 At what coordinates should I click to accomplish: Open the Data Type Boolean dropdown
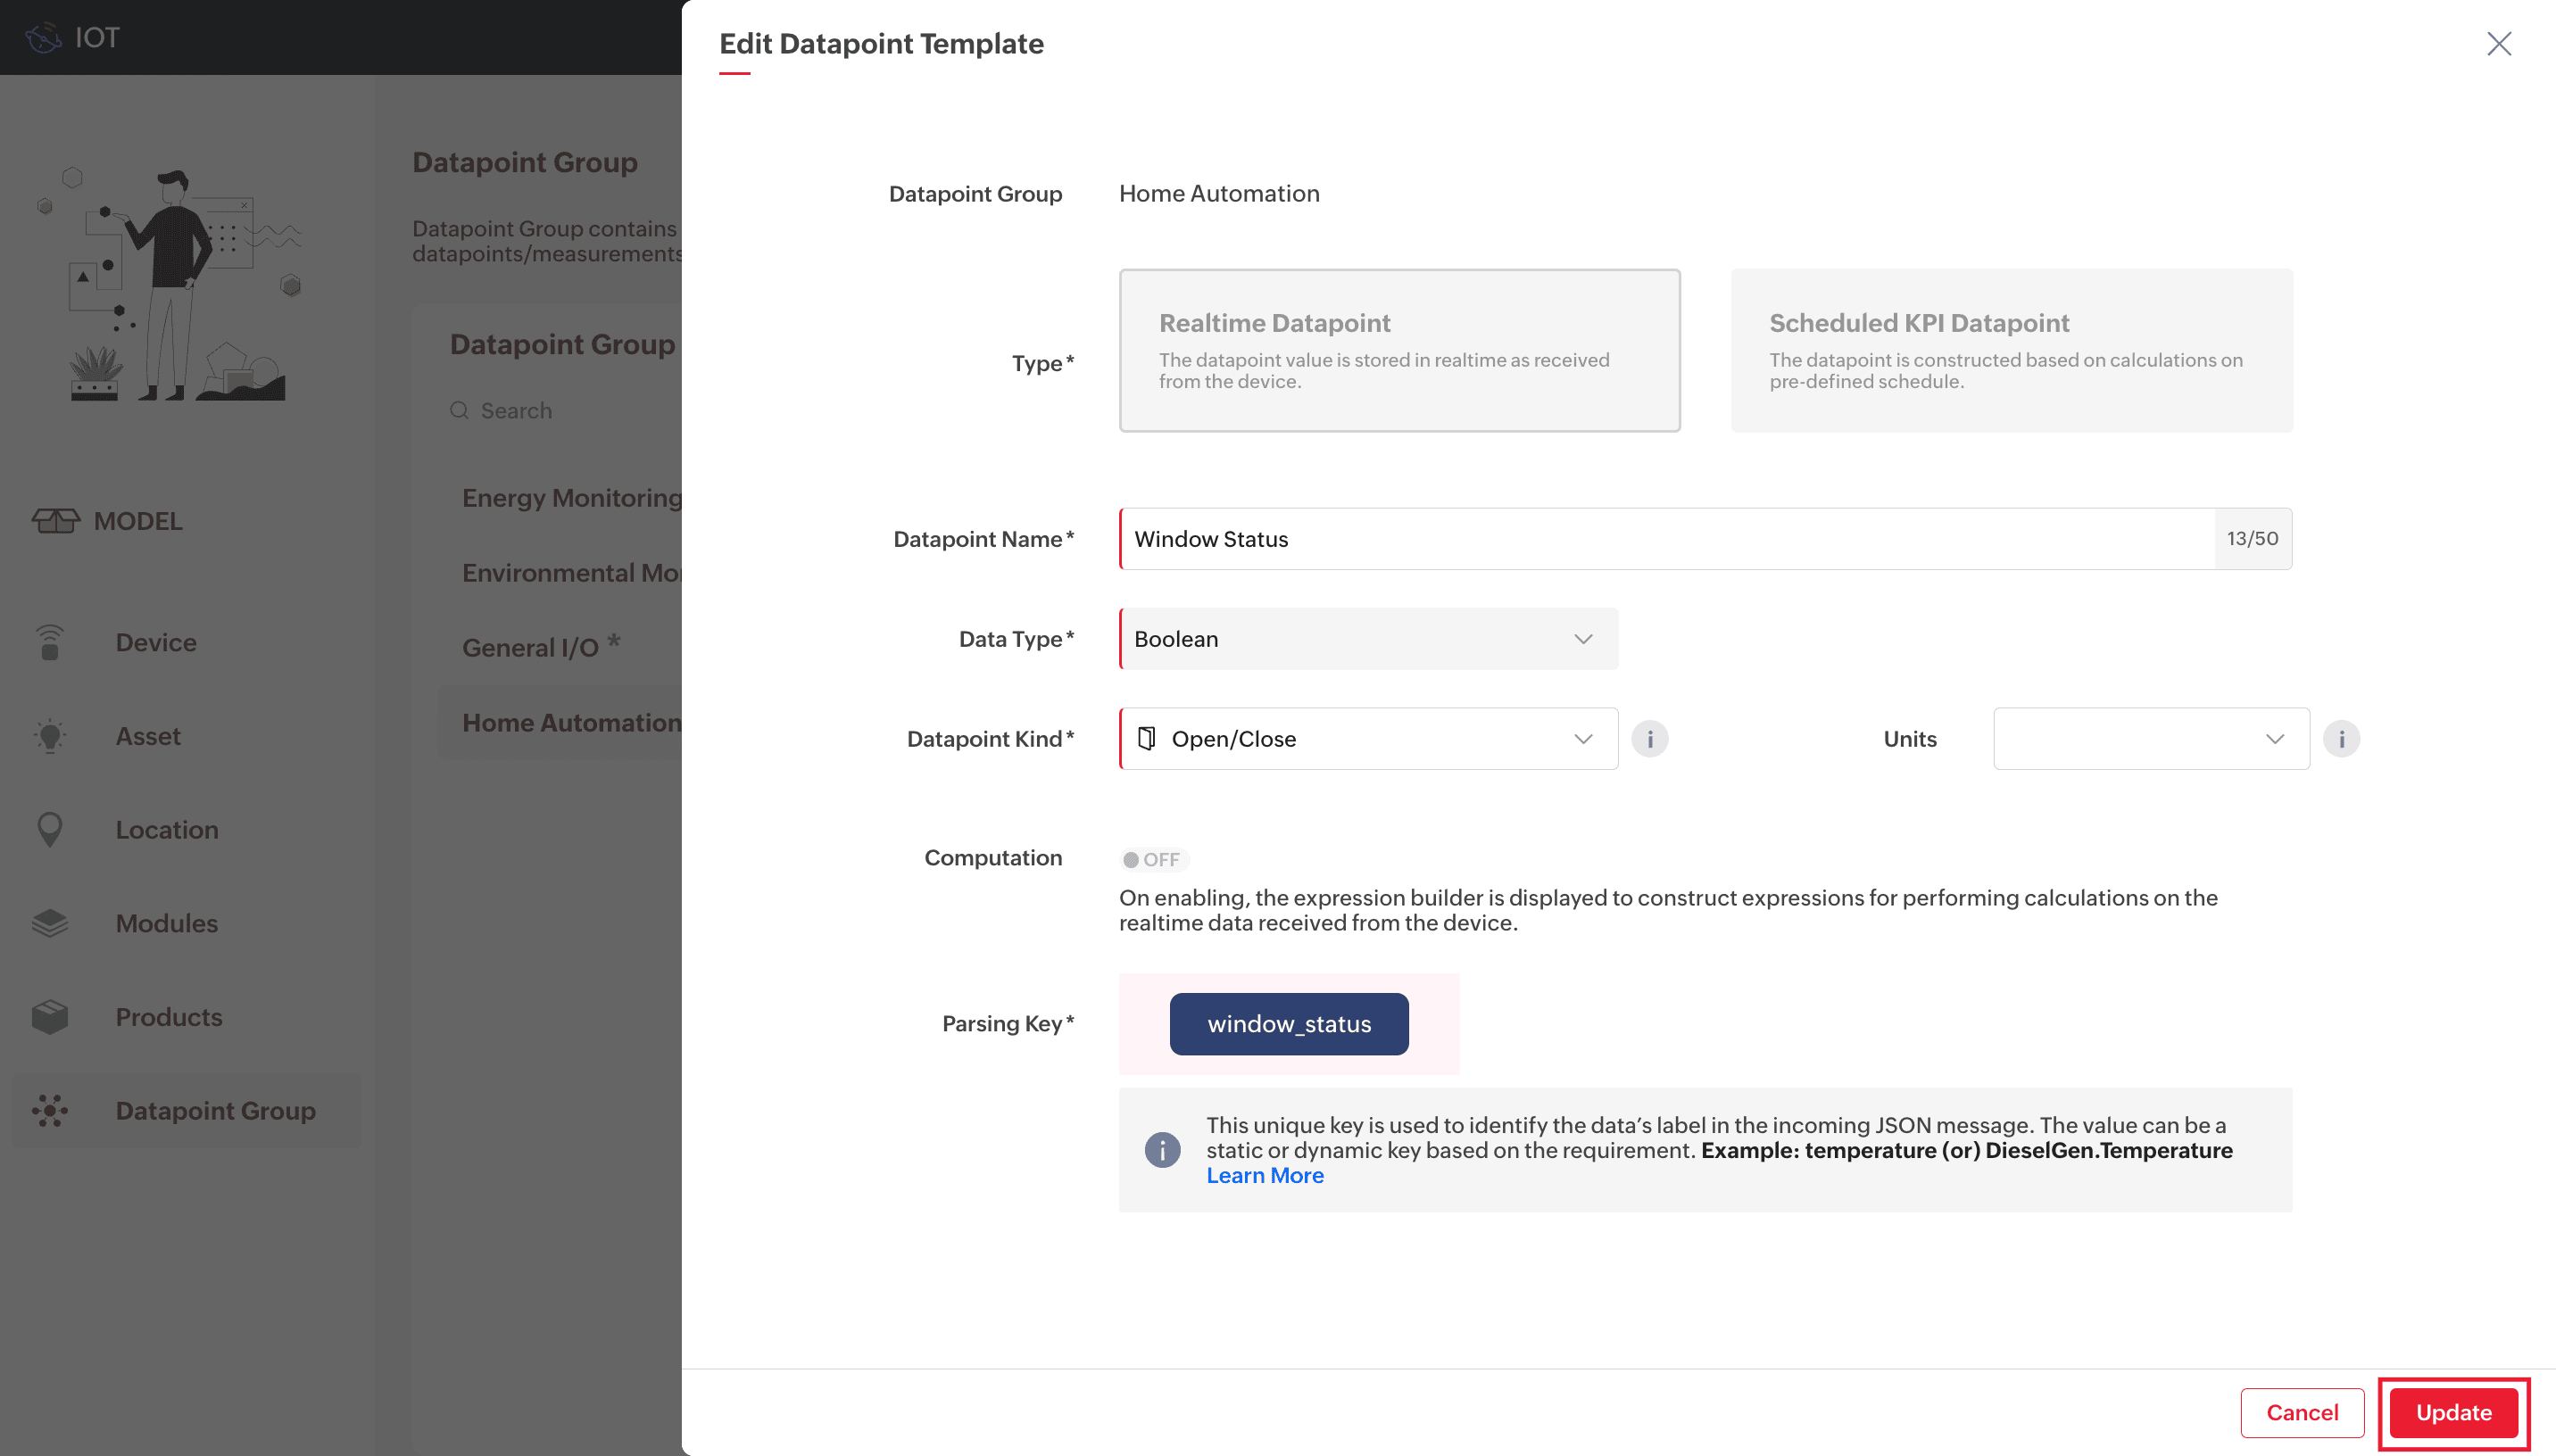tap(1367, 639)
